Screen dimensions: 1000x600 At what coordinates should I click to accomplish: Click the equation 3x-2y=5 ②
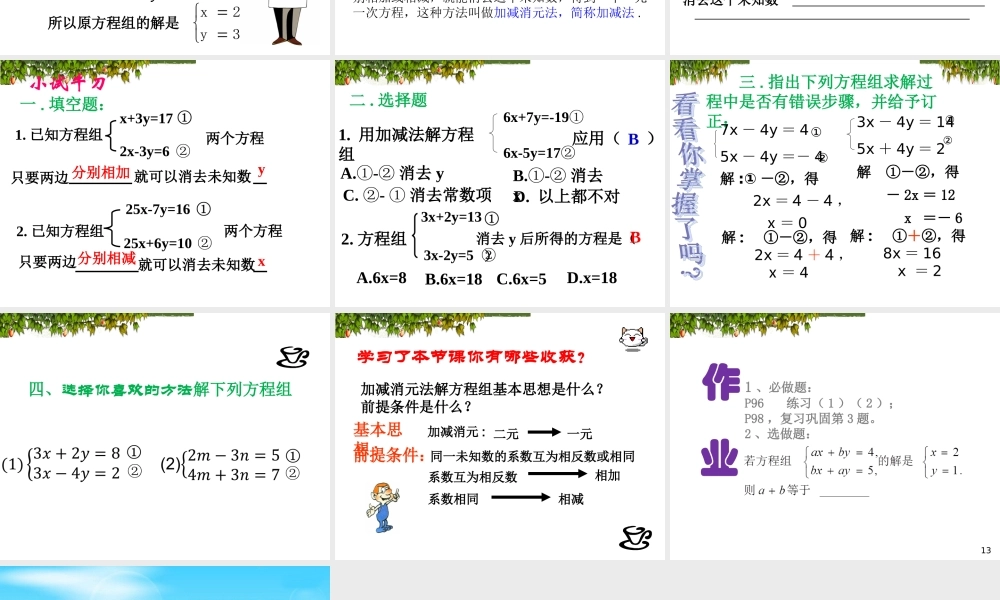coord(459,255)
